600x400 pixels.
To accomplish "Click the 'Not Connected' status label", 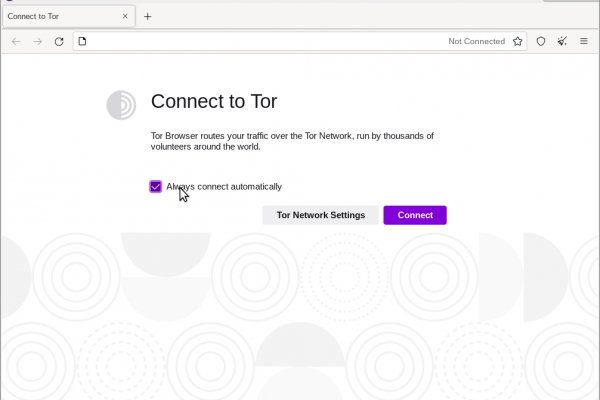I will (476, 41).
